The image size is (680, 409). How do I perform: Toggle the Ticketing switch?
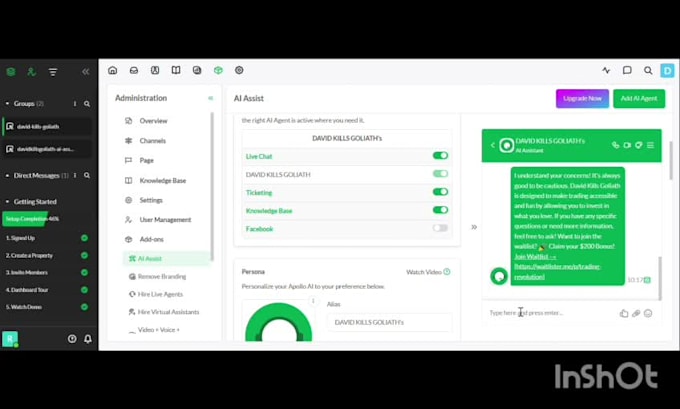pyautogui.click(x=440, y=192)
